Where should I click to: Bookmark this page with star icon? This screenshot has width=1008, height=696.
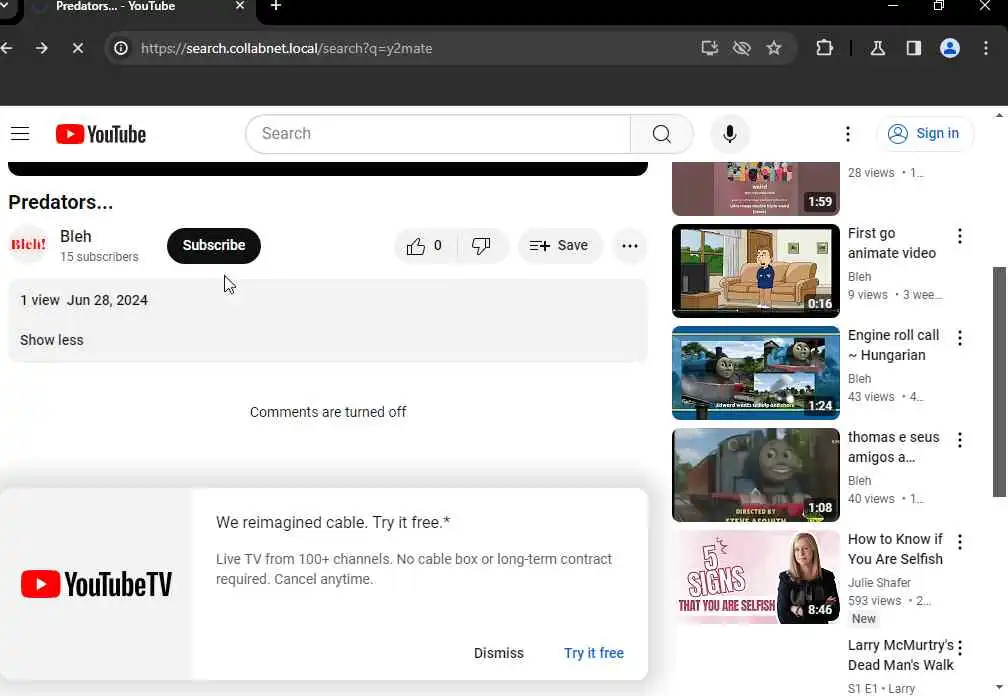coord(774,48)
